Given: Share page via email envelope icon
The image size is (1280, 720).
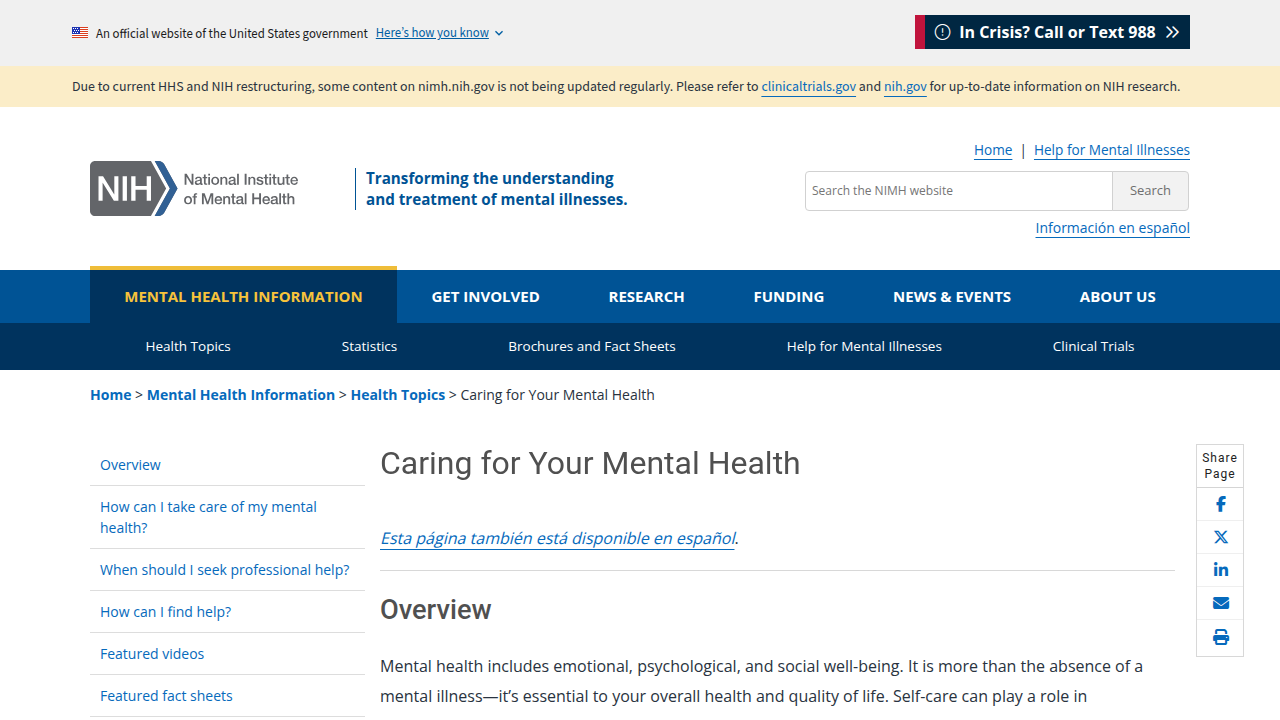Looking at the screenshot, I should click(x=1220, y=603).
